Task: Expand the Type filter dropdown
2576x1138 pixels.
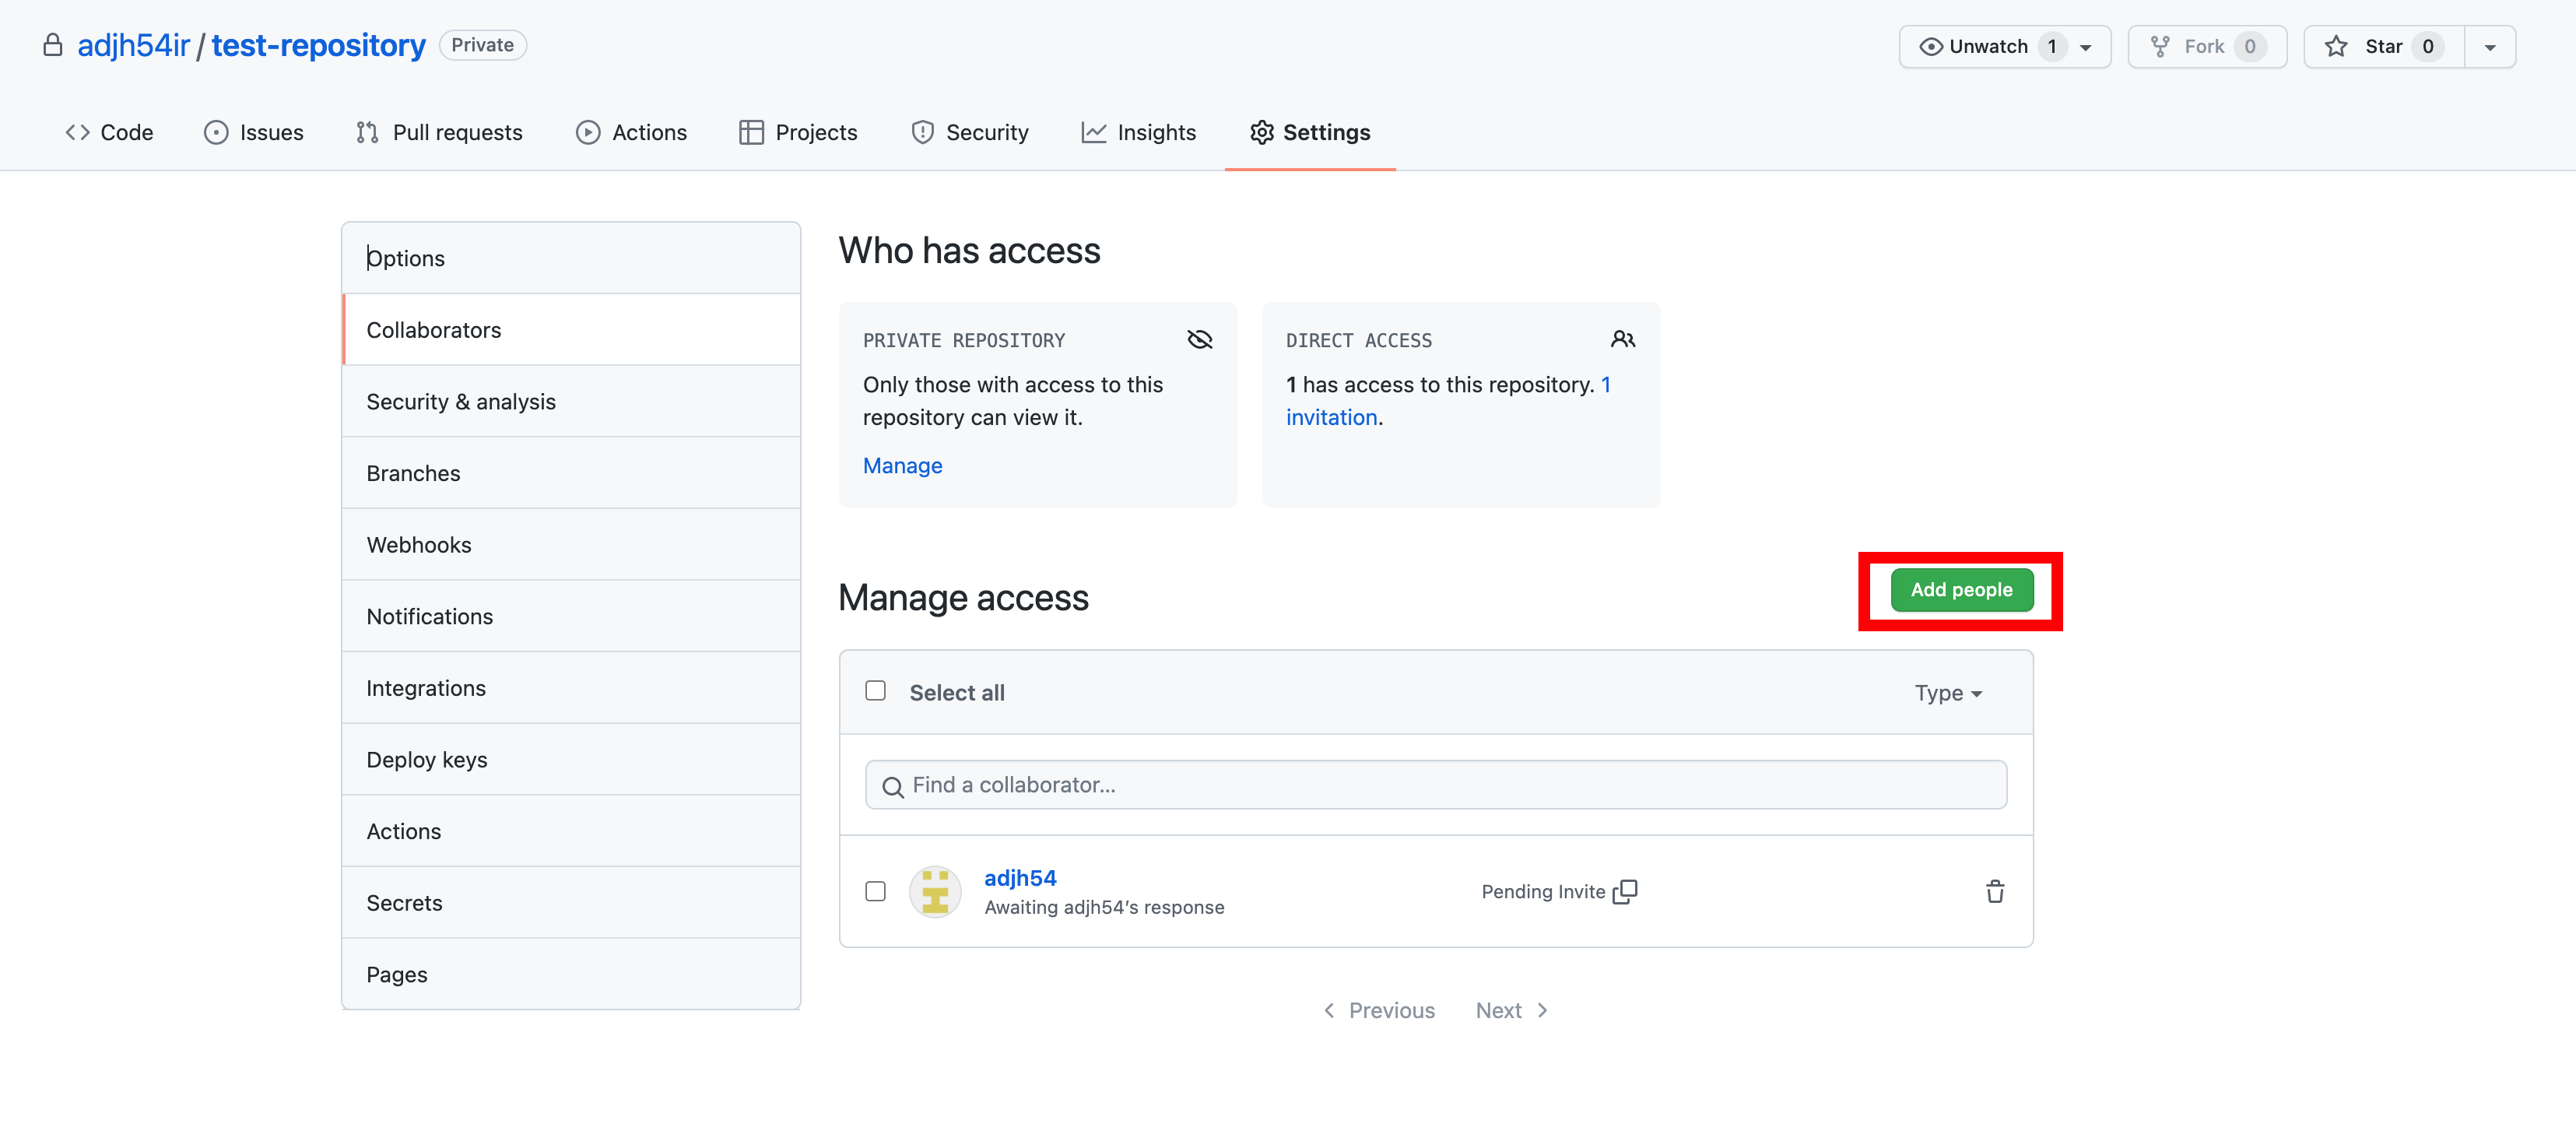Action: [1947, 693]
